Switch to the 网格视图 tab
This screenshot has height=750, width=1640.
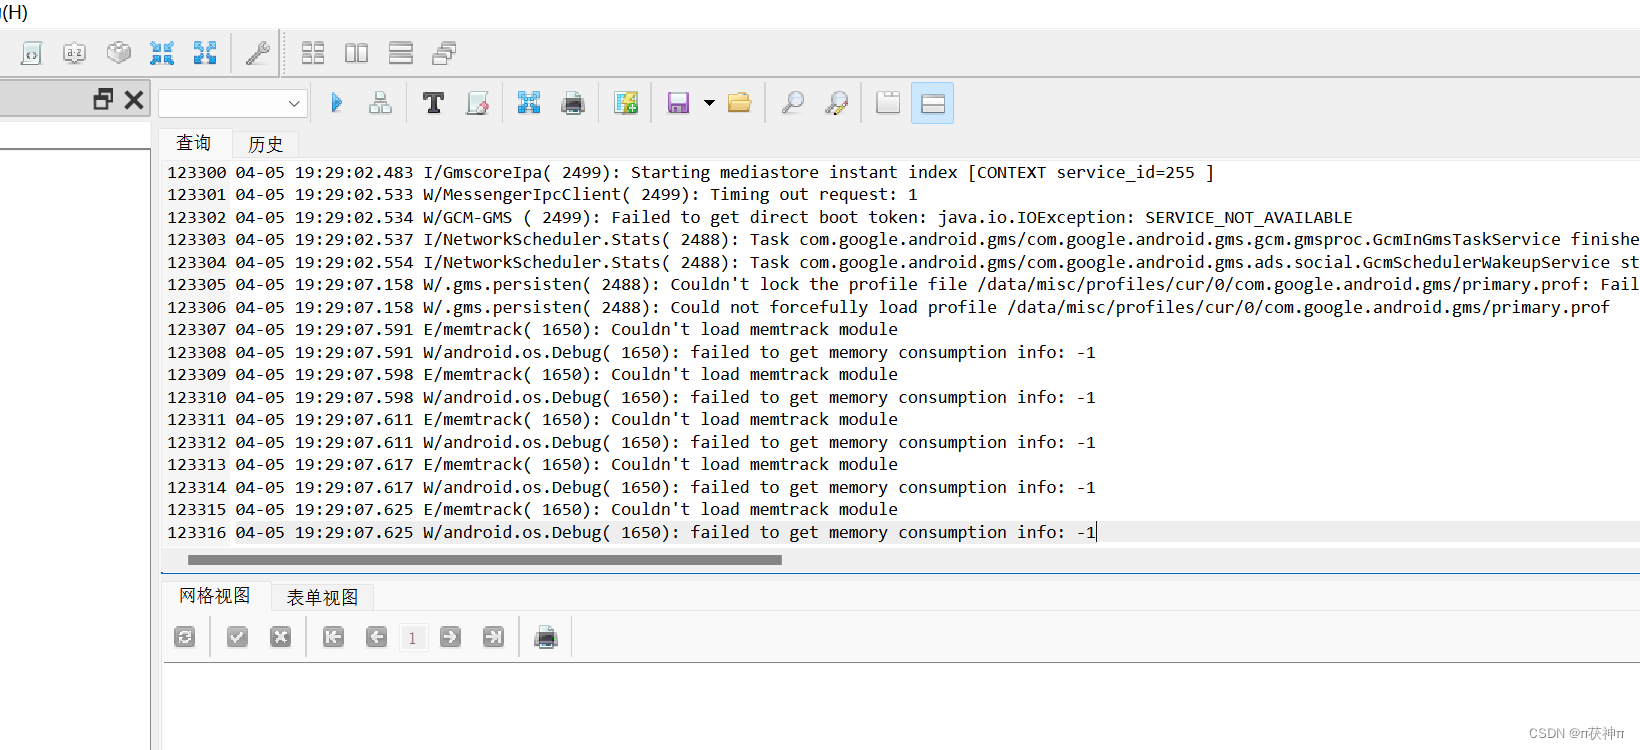215,596
